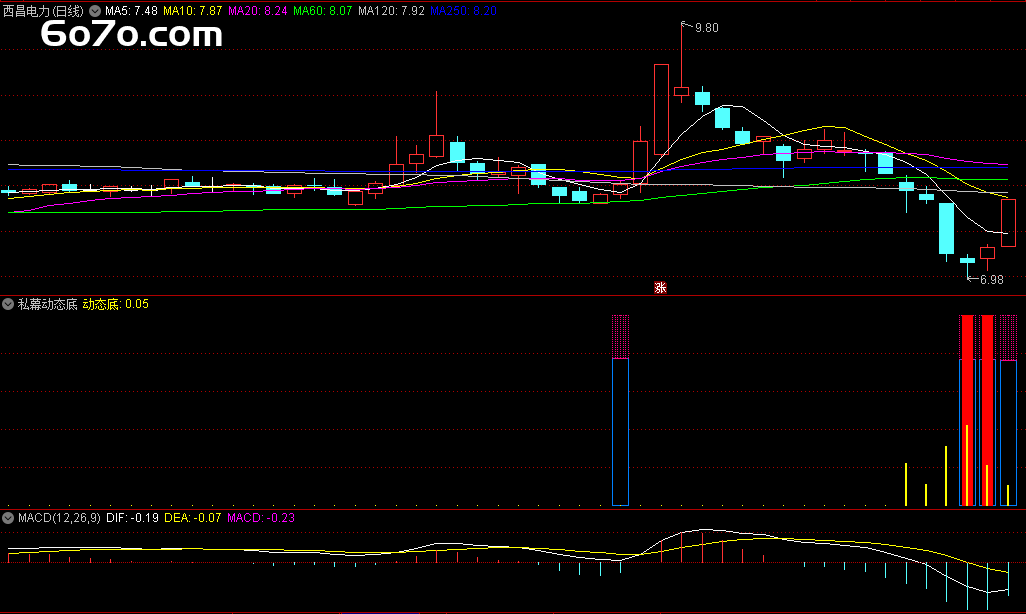The width and height of the screenshot is (1026, 614).
Task: Click the MACD(12,26,9) indicator name
Action: pyautogui.click(x=59, y=518)
